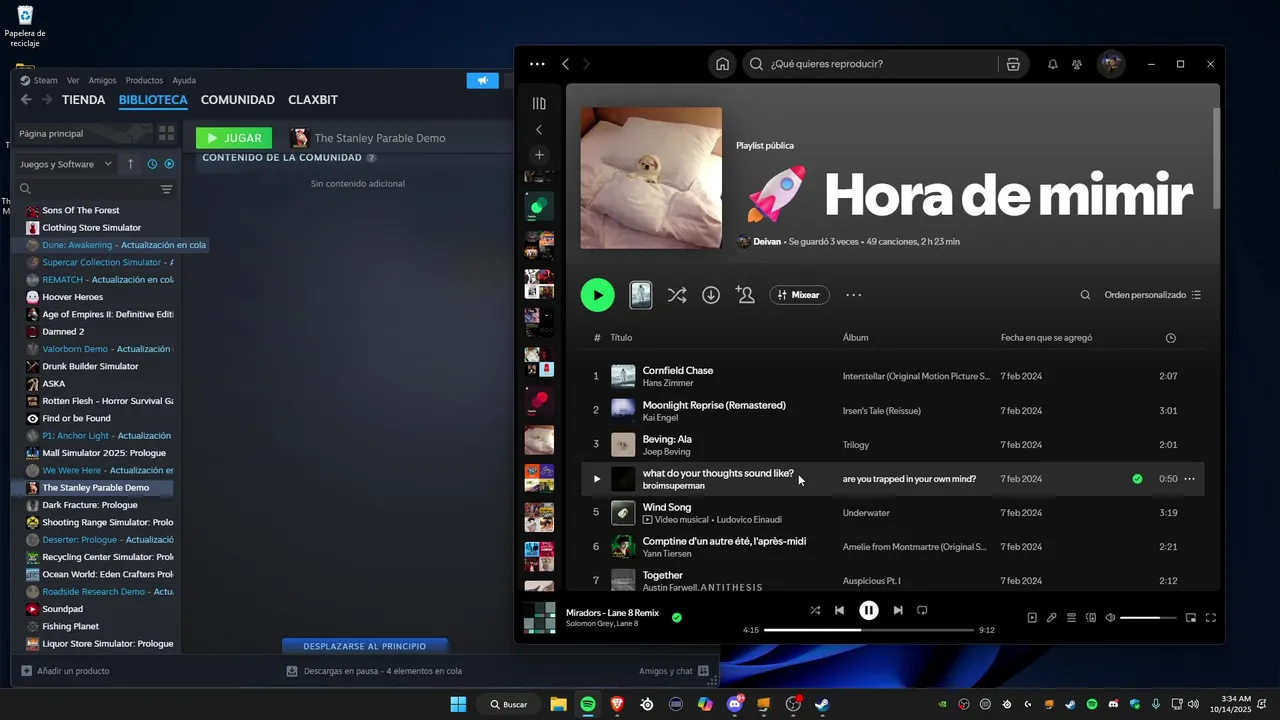Open Spotify notifications bell

1052,64
